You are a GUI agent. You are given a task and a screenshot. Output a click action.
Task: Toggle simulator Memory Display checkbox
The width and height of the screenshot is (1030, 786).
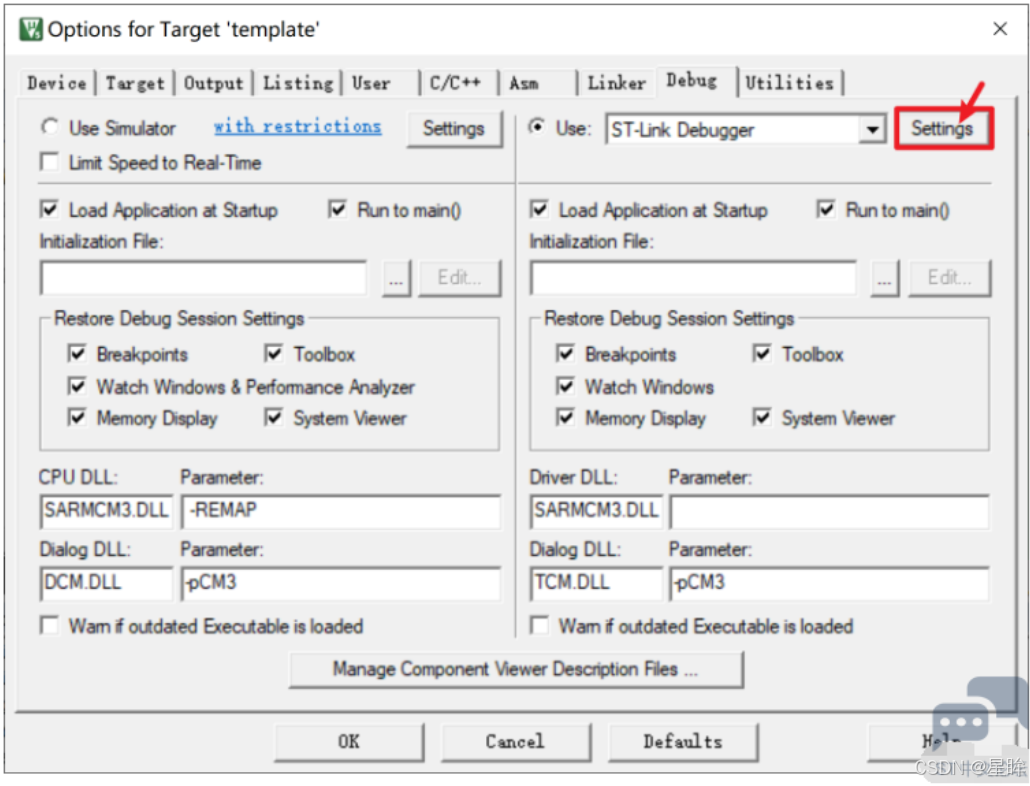pyautogui.click(x=77, y=417)
